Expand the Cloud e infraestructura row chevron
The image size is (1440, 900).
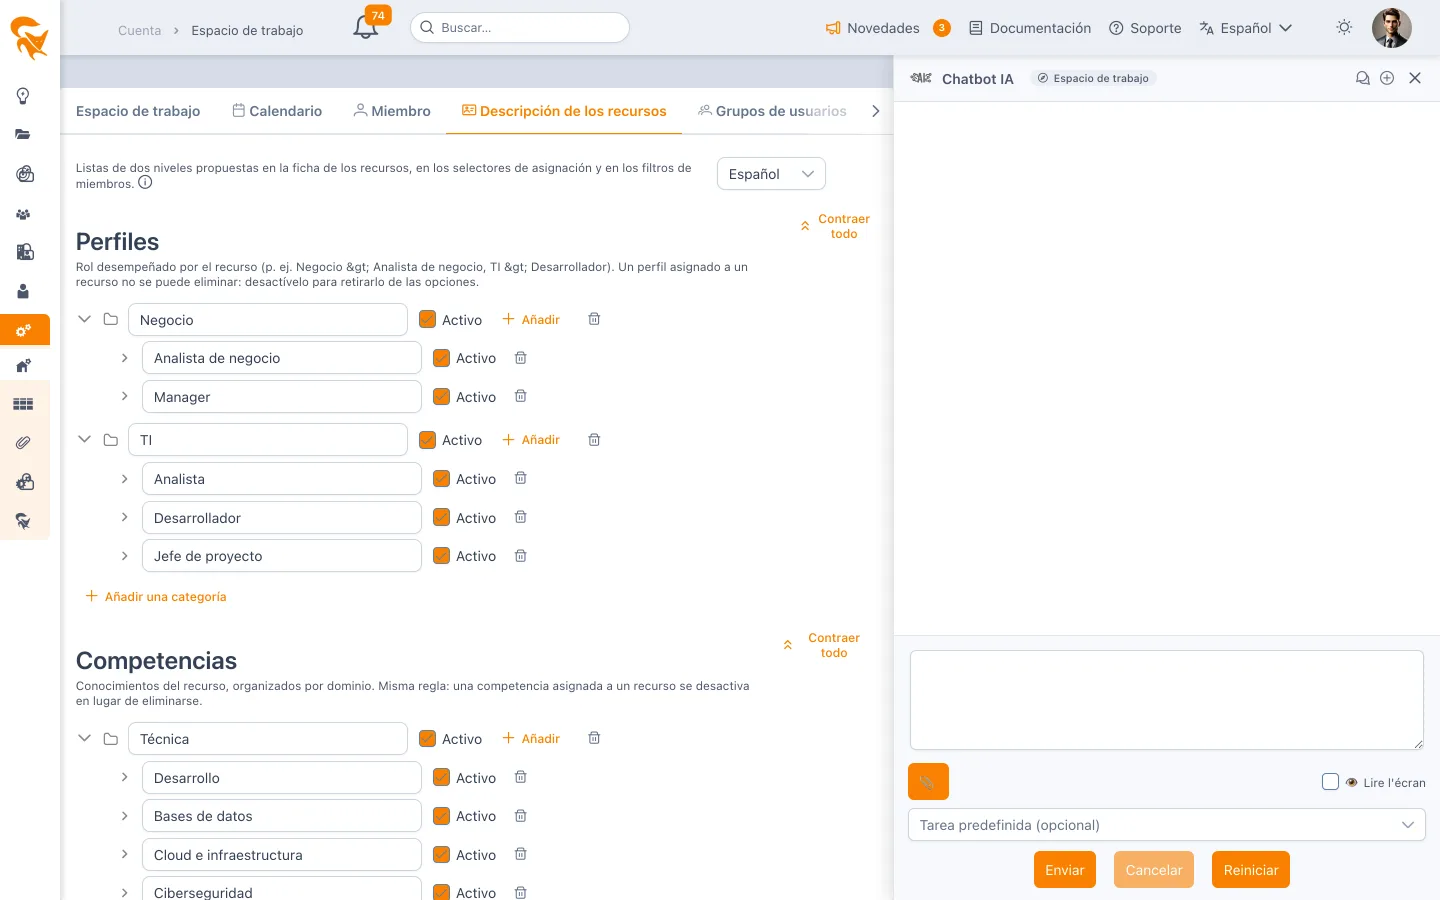124,854
